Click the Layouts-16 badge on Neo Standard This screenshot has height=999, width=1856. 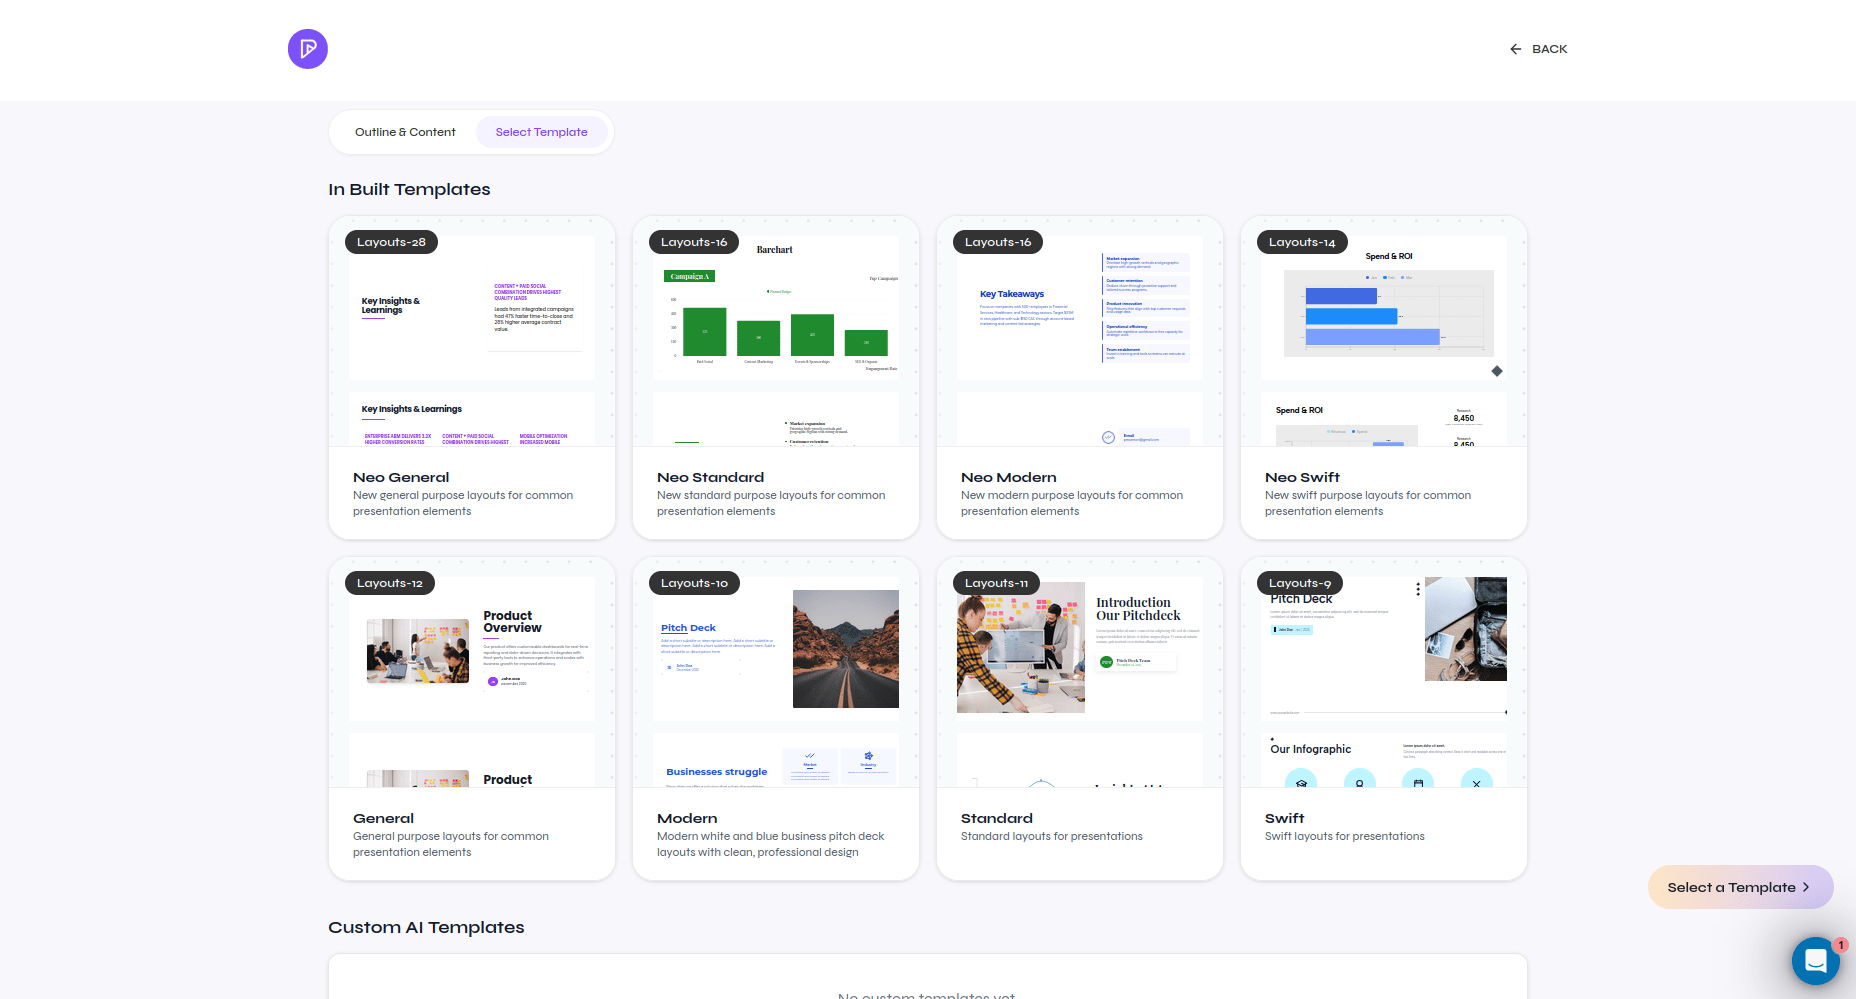click(x=694, y=242)
